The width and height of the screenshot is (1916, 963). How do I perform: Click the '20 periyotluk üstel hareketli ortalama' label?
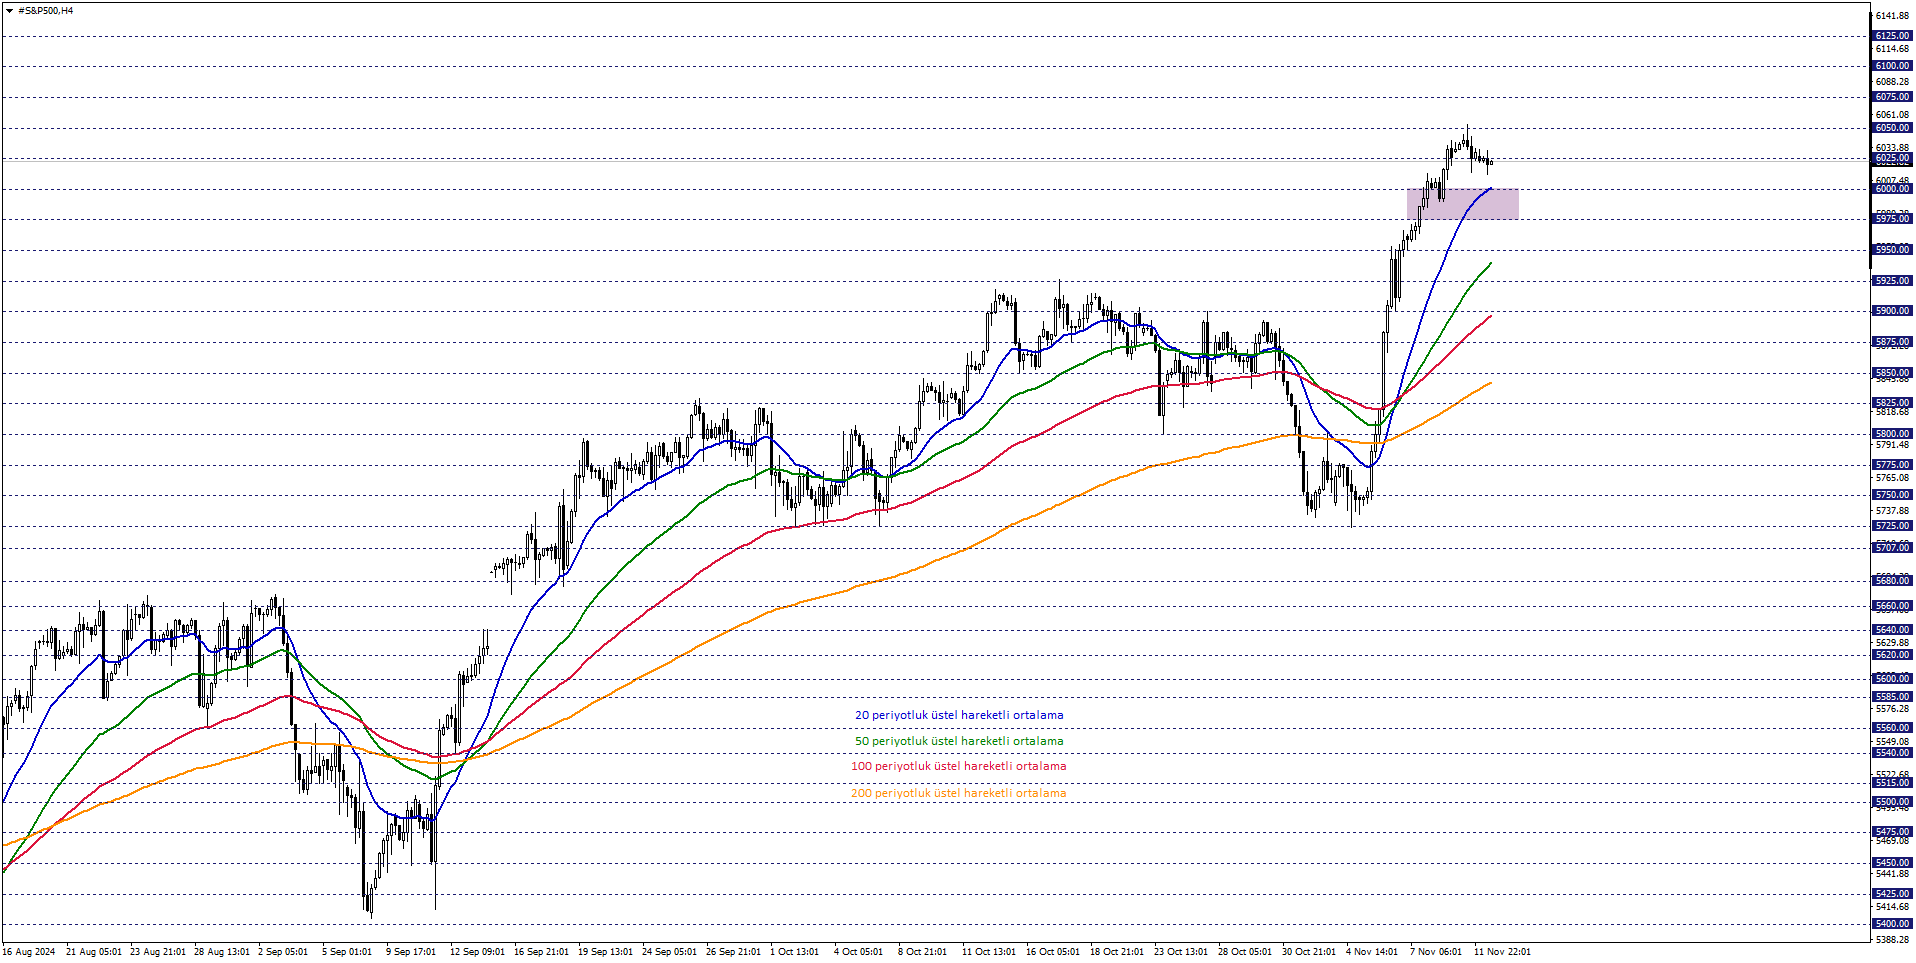(959, 715)
